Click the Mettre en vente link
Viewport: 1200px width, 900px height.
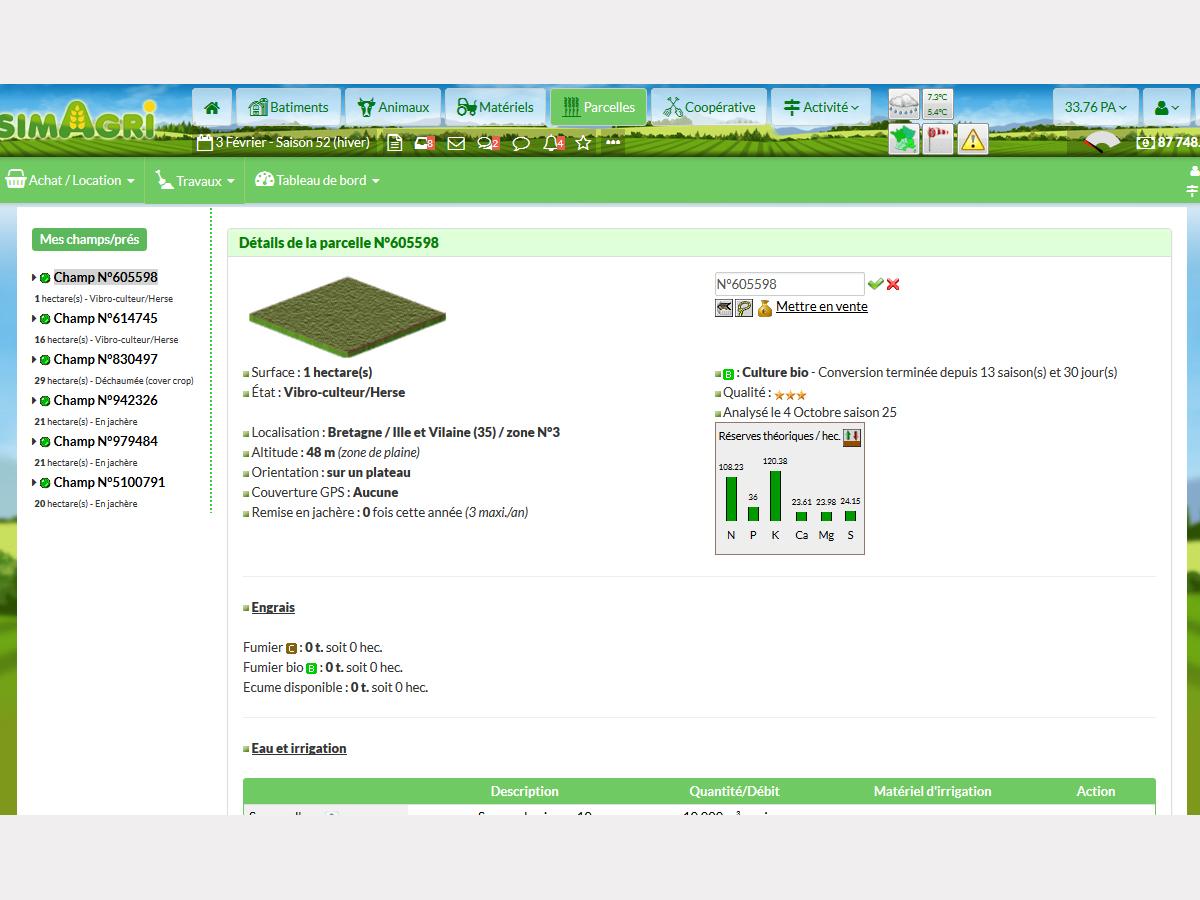tap(821, 307)
